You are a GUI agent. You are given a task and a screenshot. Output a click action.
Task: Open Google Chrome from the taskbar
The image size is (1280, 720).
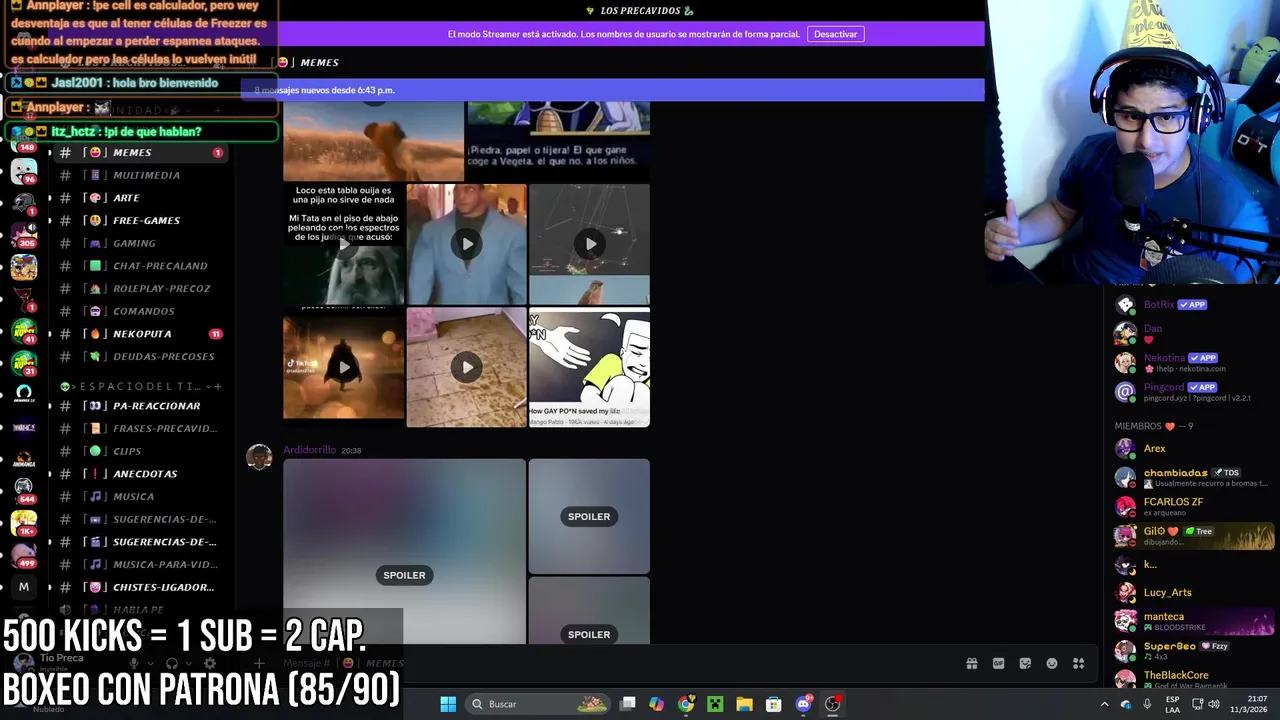click(x=686, y=704)
